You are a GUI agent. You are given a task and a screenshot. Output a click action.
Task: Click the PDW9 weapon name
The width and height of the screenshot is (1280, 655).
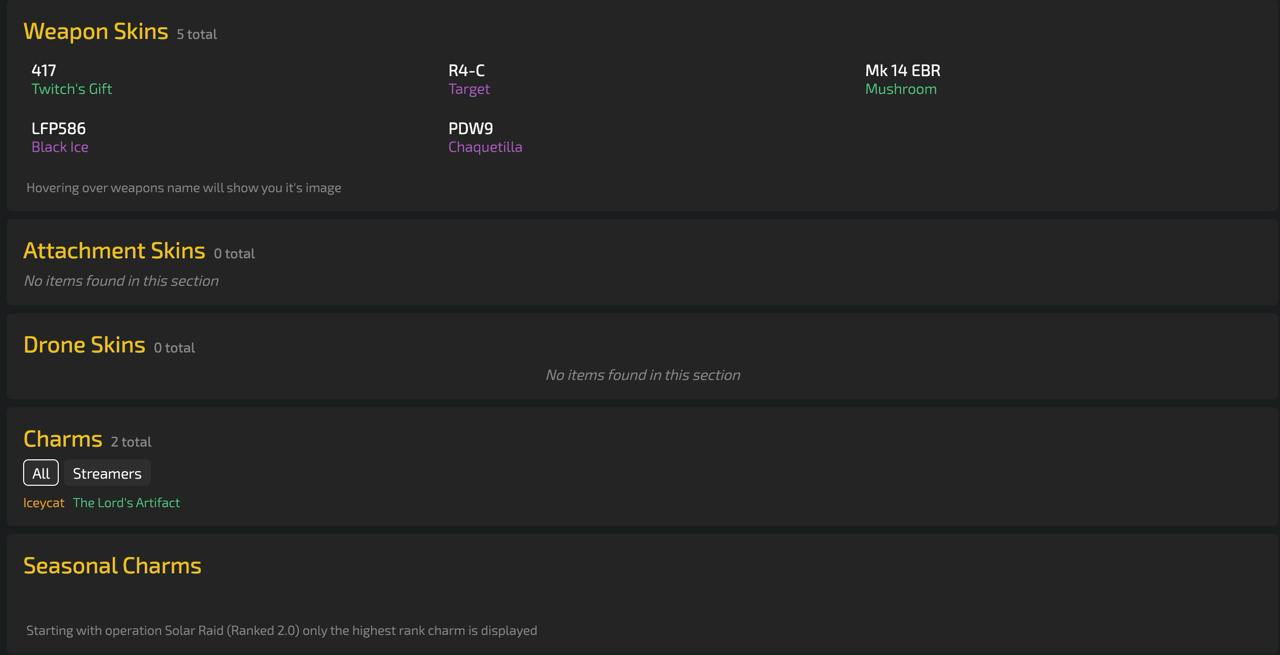click(x=471, y=128)
